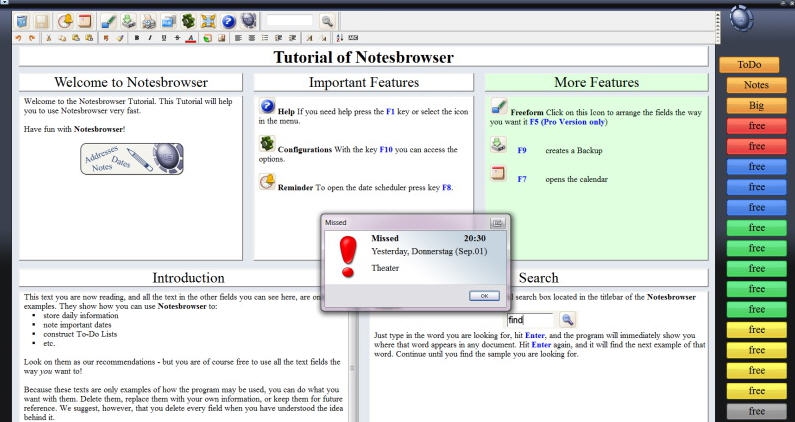Click OK in the Missed dialog
This screenshot has width=795, height=422.
pyautogui.click(x=484, y=296)
